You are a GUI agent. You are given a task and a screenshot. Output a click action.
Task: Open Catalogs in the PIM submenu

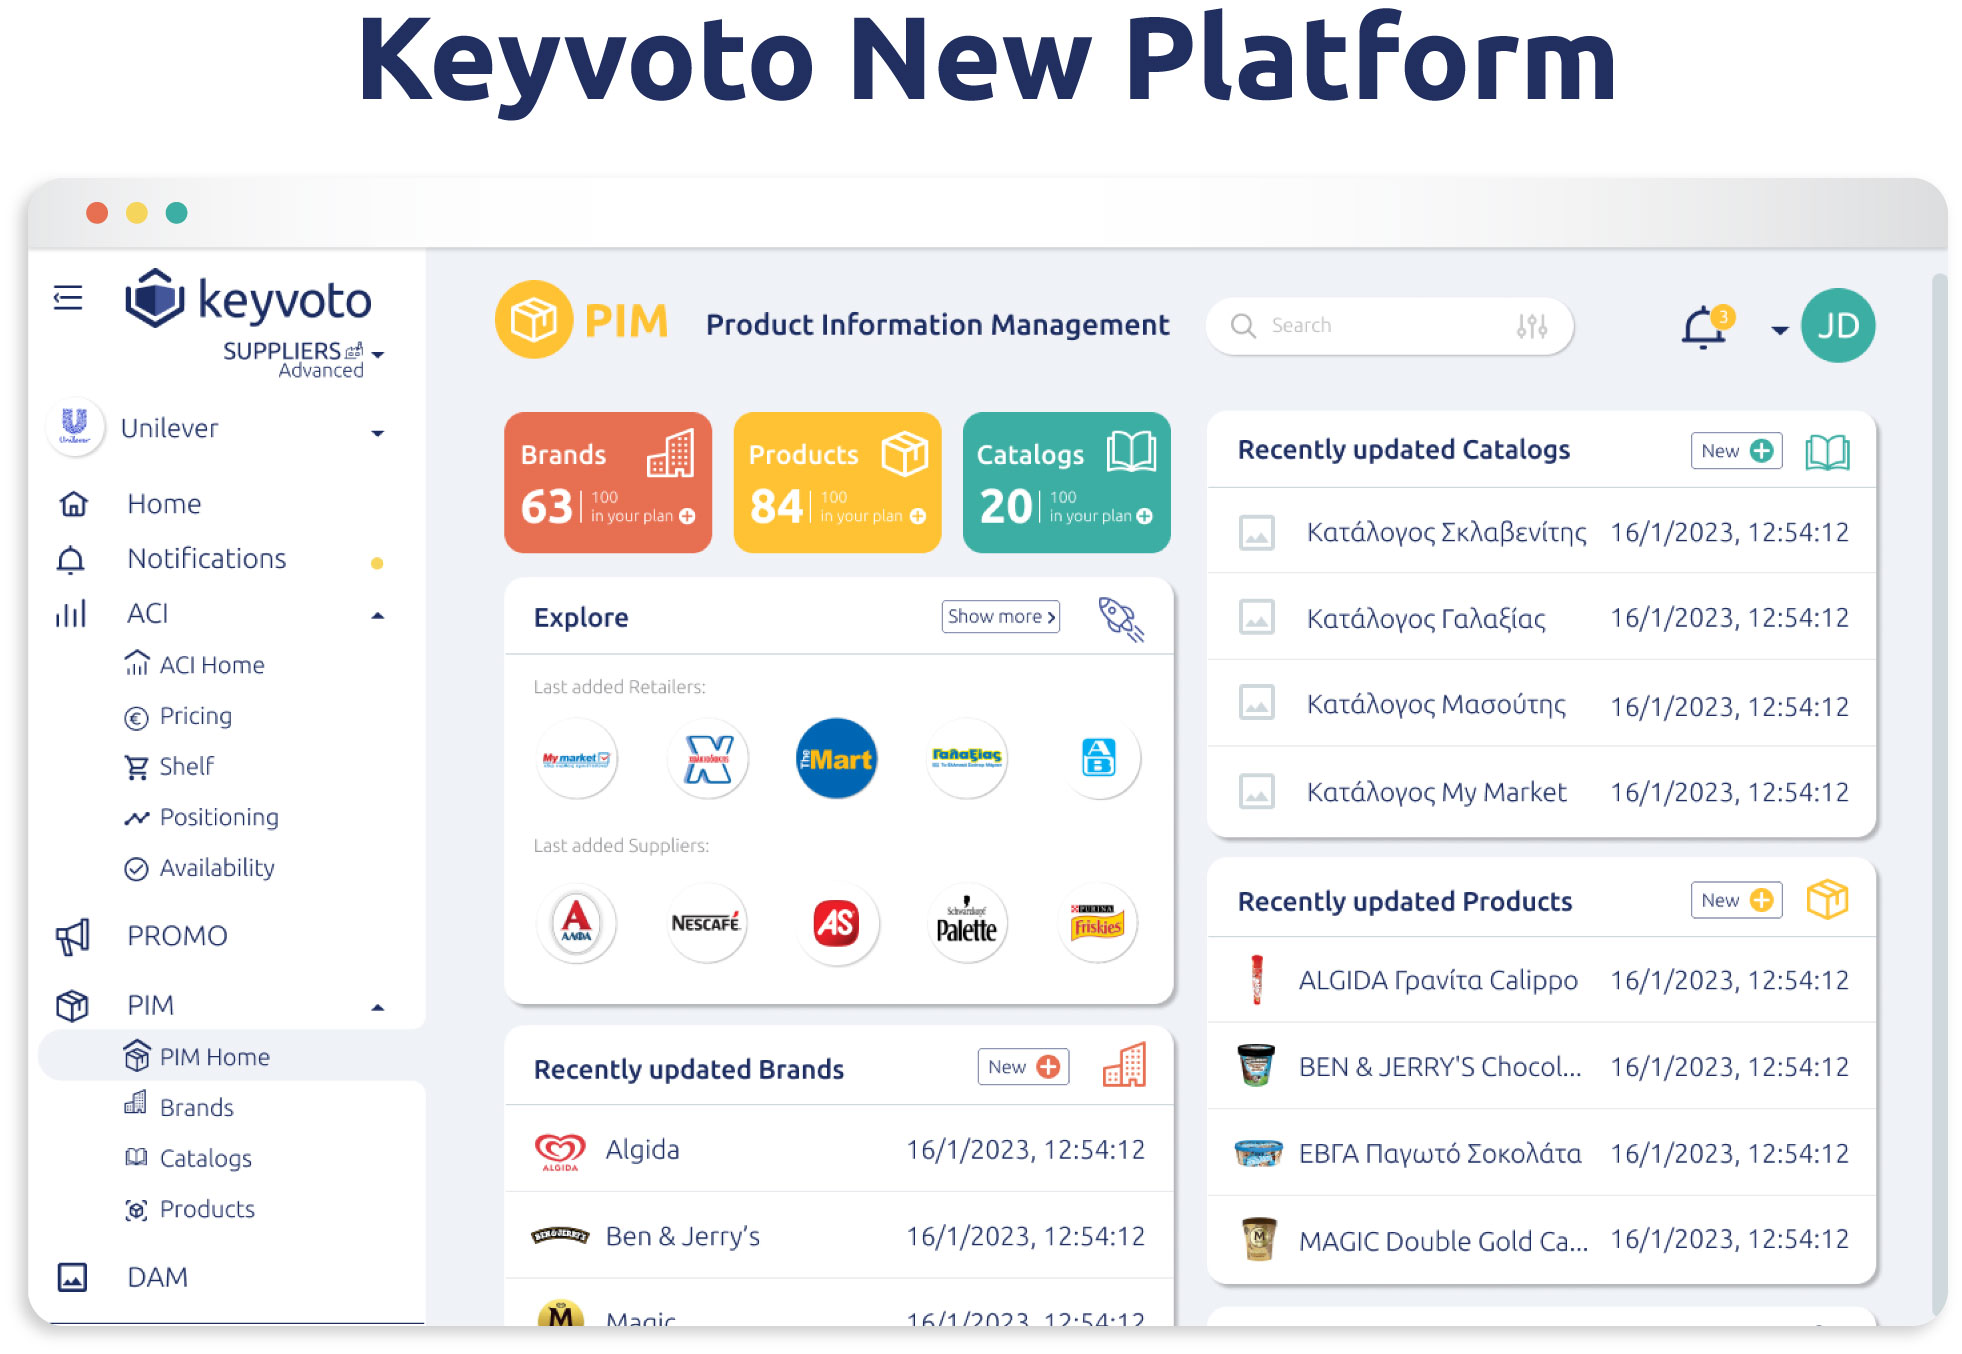click(x=205, y=1158)
